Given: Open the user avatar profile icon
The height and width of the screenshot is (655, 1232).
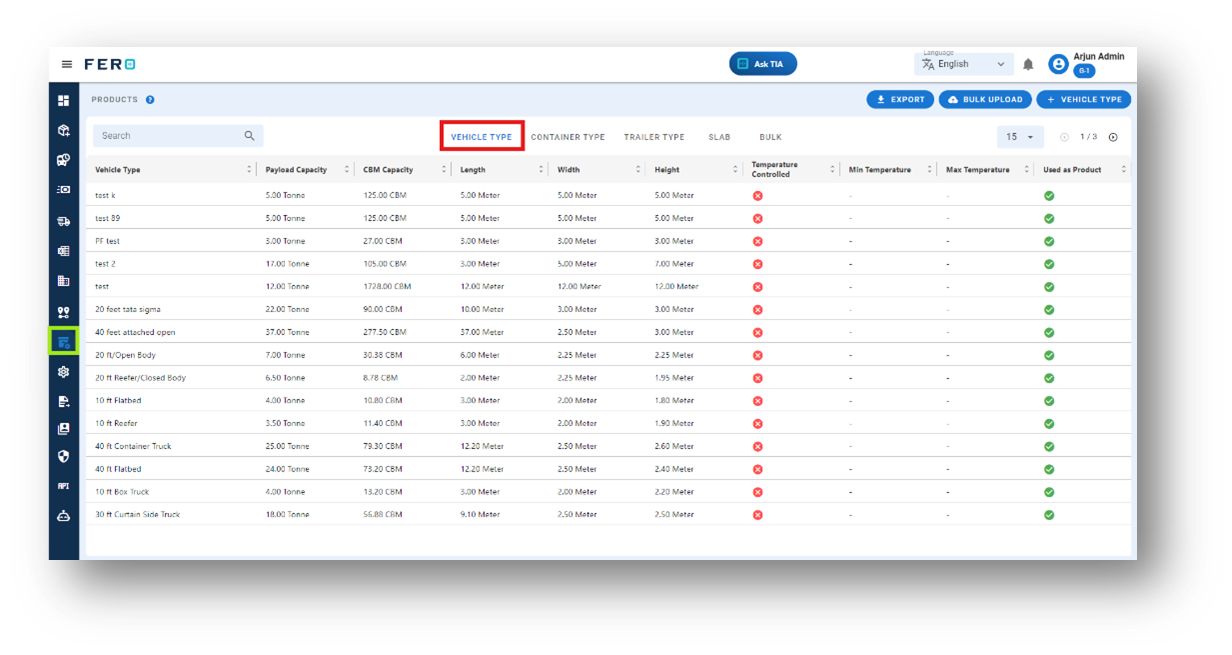Looking at the screenshot, I should [x=1058, y=64].
